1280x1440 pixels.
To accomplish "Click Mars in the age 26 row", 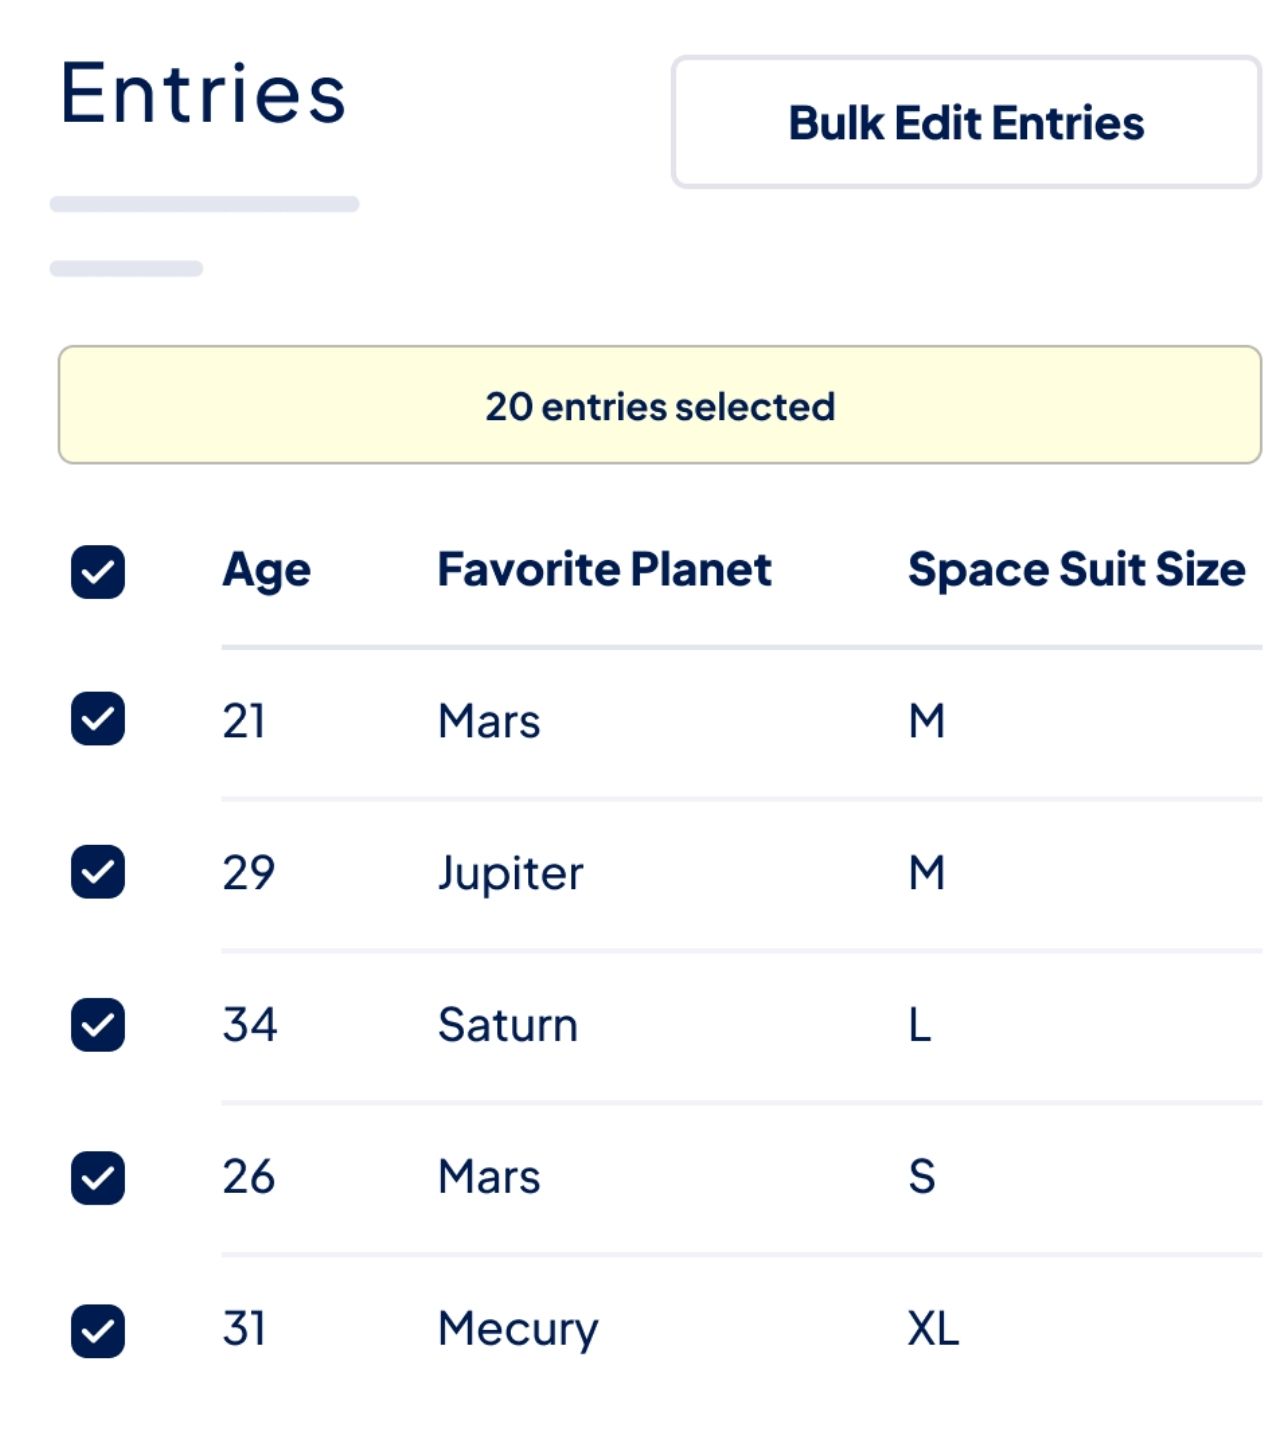I will [489, 1177].
